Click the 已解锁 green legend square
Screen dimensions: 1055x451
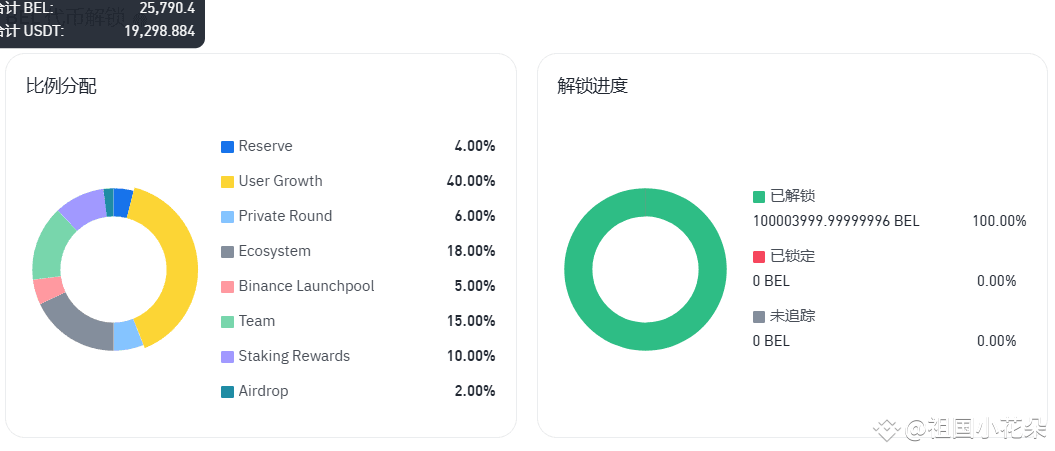[x=759, y=197]
